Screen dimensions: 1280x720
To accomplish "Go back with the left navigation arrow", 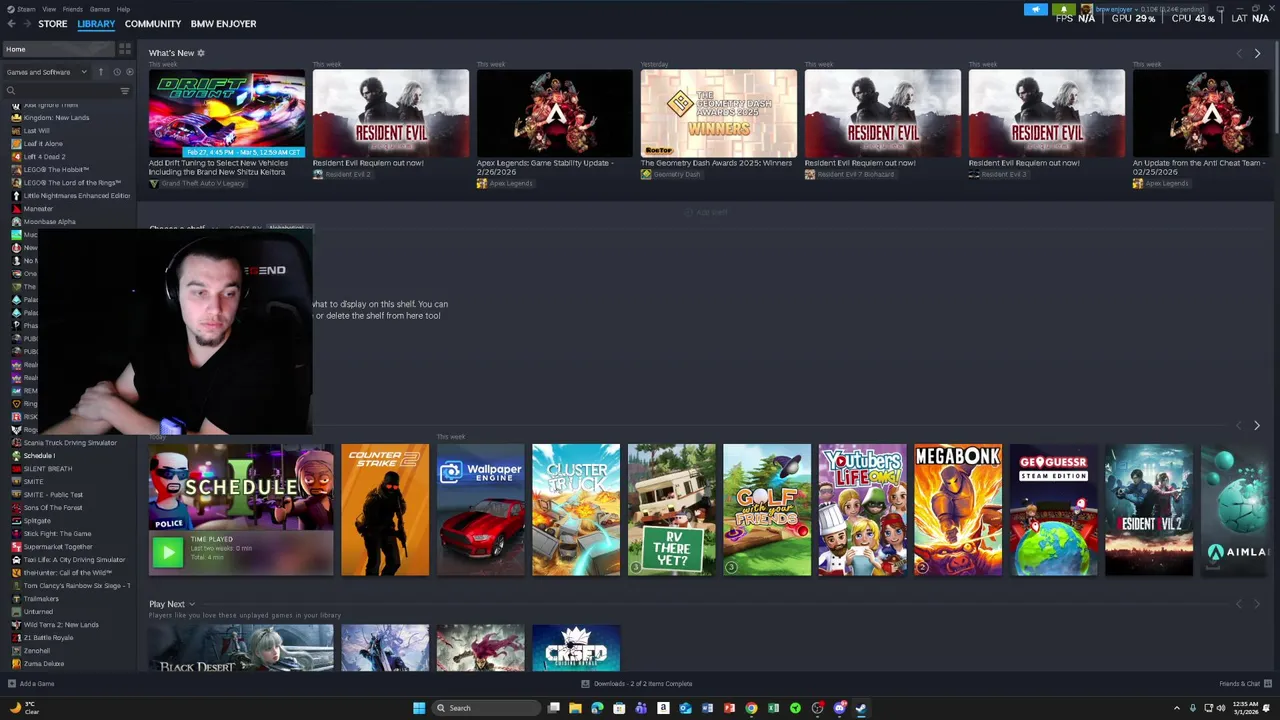I will (11, 24).
